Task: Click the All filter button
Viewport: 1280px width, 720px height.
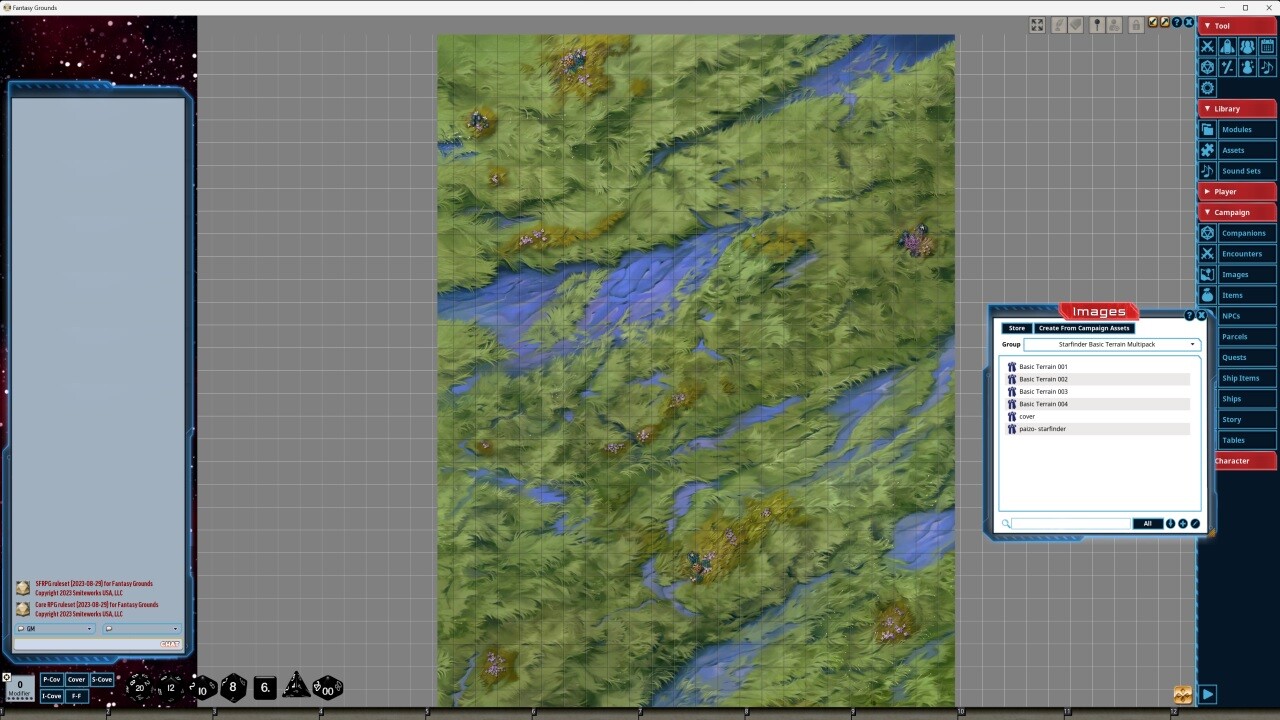Action: click(x=1147, y=523)
